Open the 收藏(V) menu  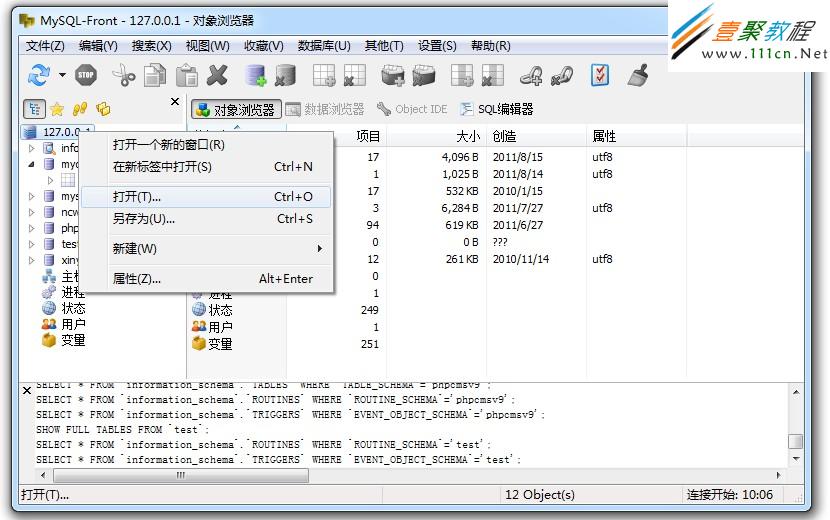(264, 46)
